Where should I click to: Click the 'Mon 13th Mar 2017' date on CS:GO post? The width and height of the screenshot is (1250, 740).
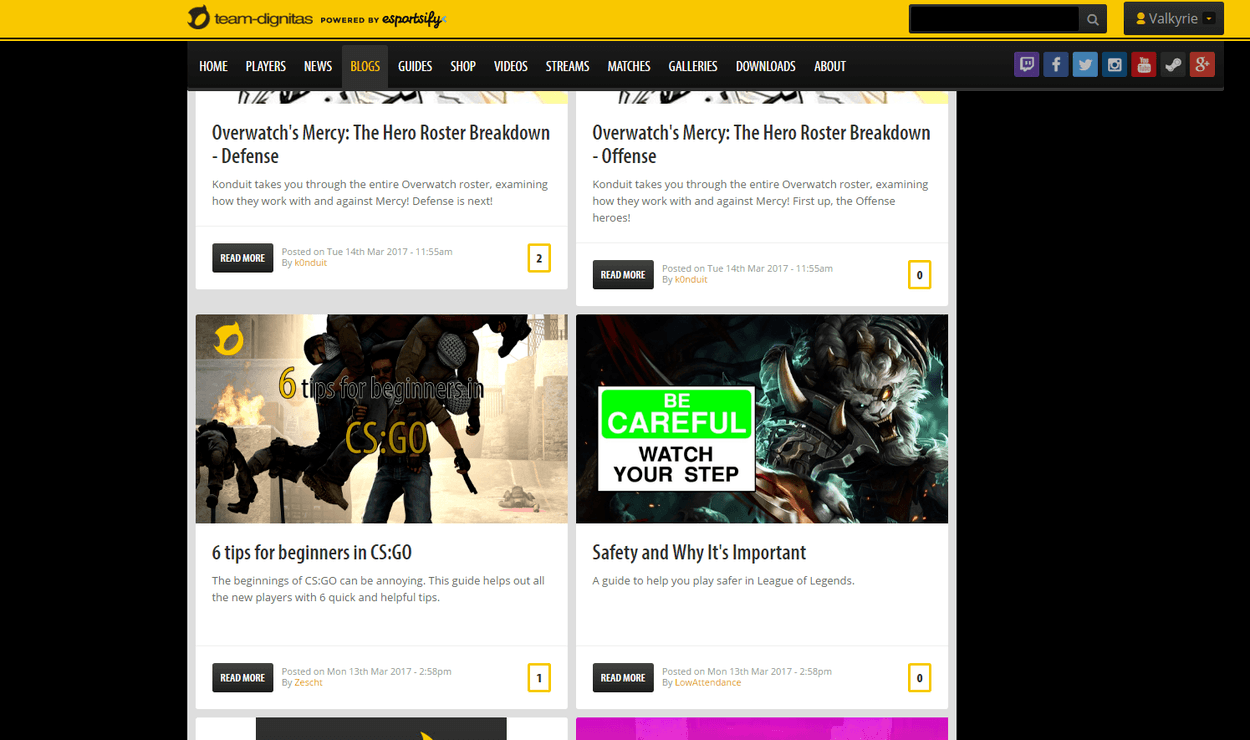370,672
